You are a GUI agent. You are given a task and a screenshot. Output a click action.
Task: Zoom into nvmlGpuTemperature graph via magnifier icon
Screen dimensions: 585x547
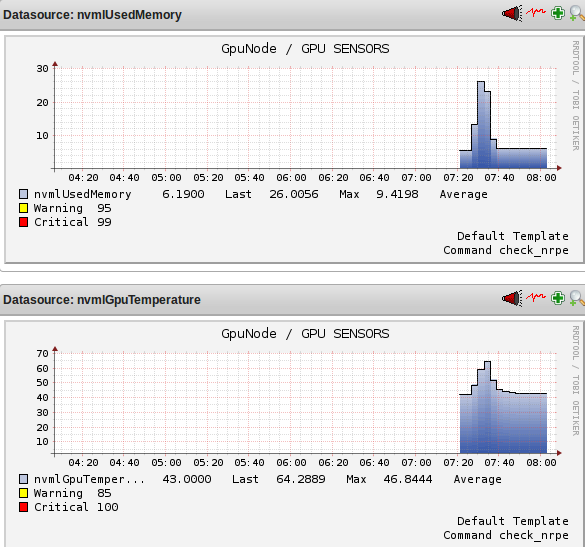pyautogui.click(x=577, y=298)
